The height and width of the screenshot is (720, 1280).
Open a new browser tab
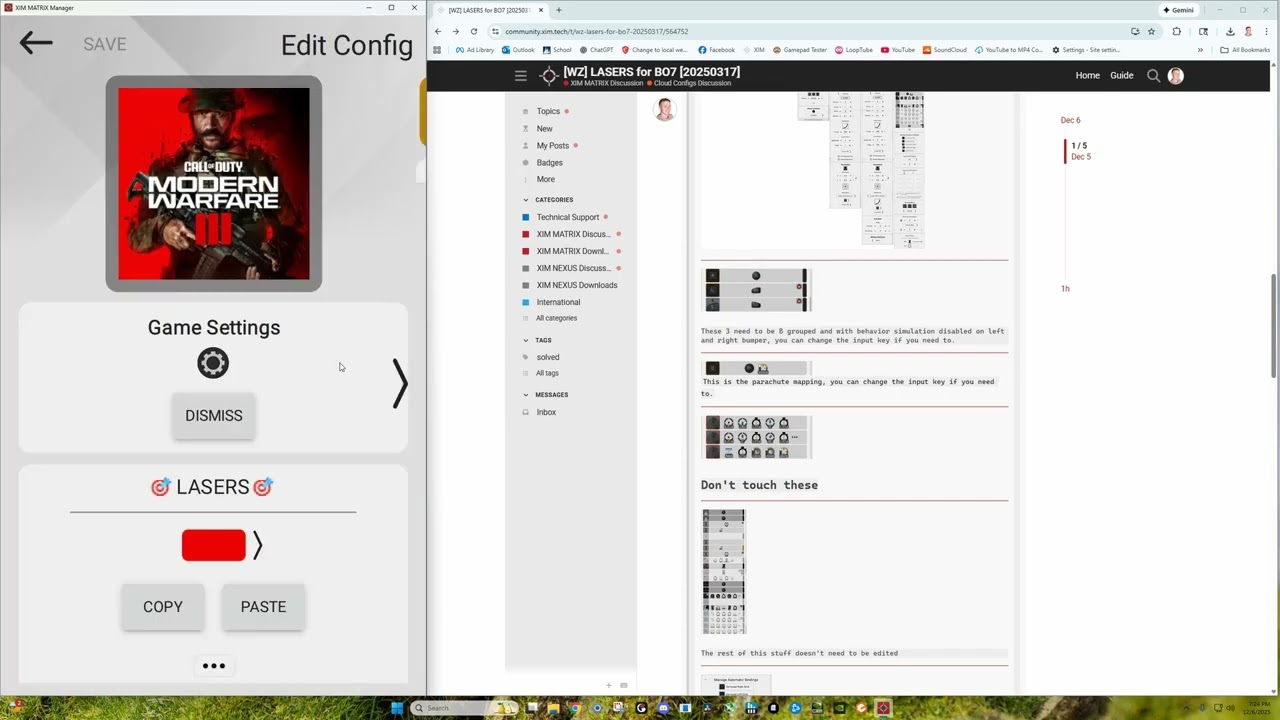point(559,10)
